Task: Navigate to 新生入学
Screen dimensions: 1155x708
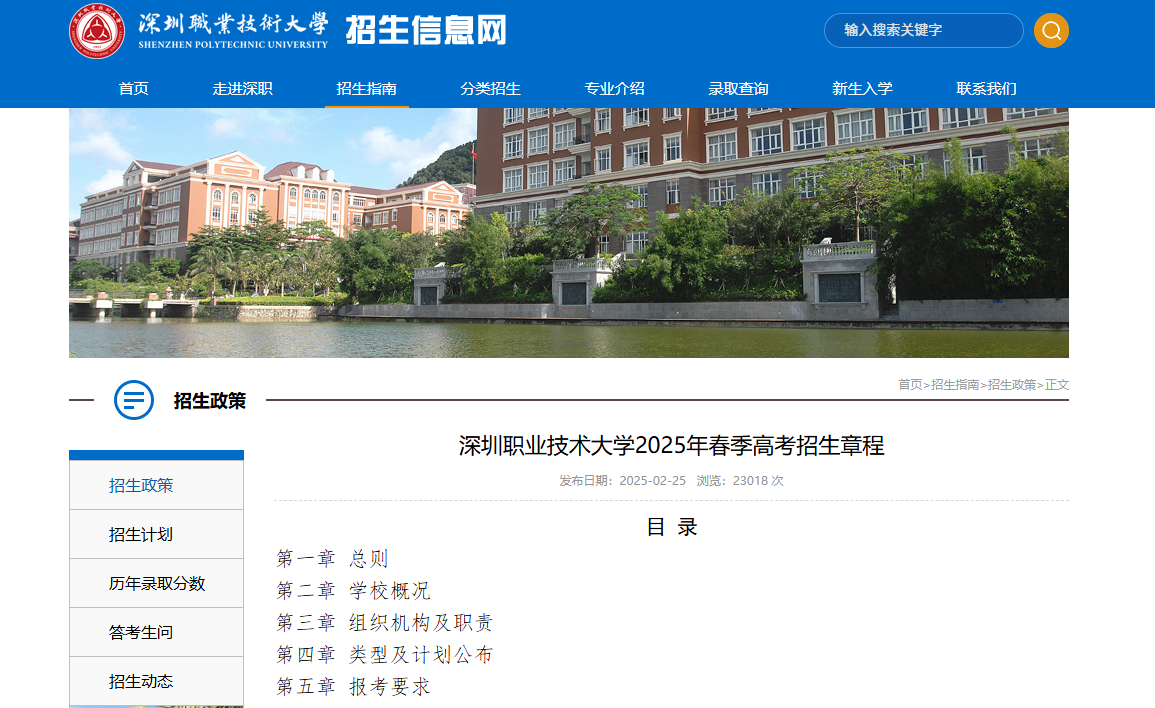Action: tap(861, 88)
